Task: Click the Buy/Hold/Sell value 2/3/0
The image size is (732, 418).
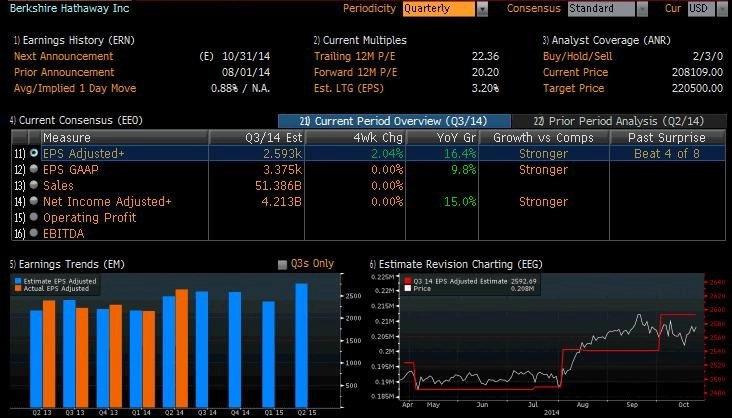Action: tap(708, 57)
